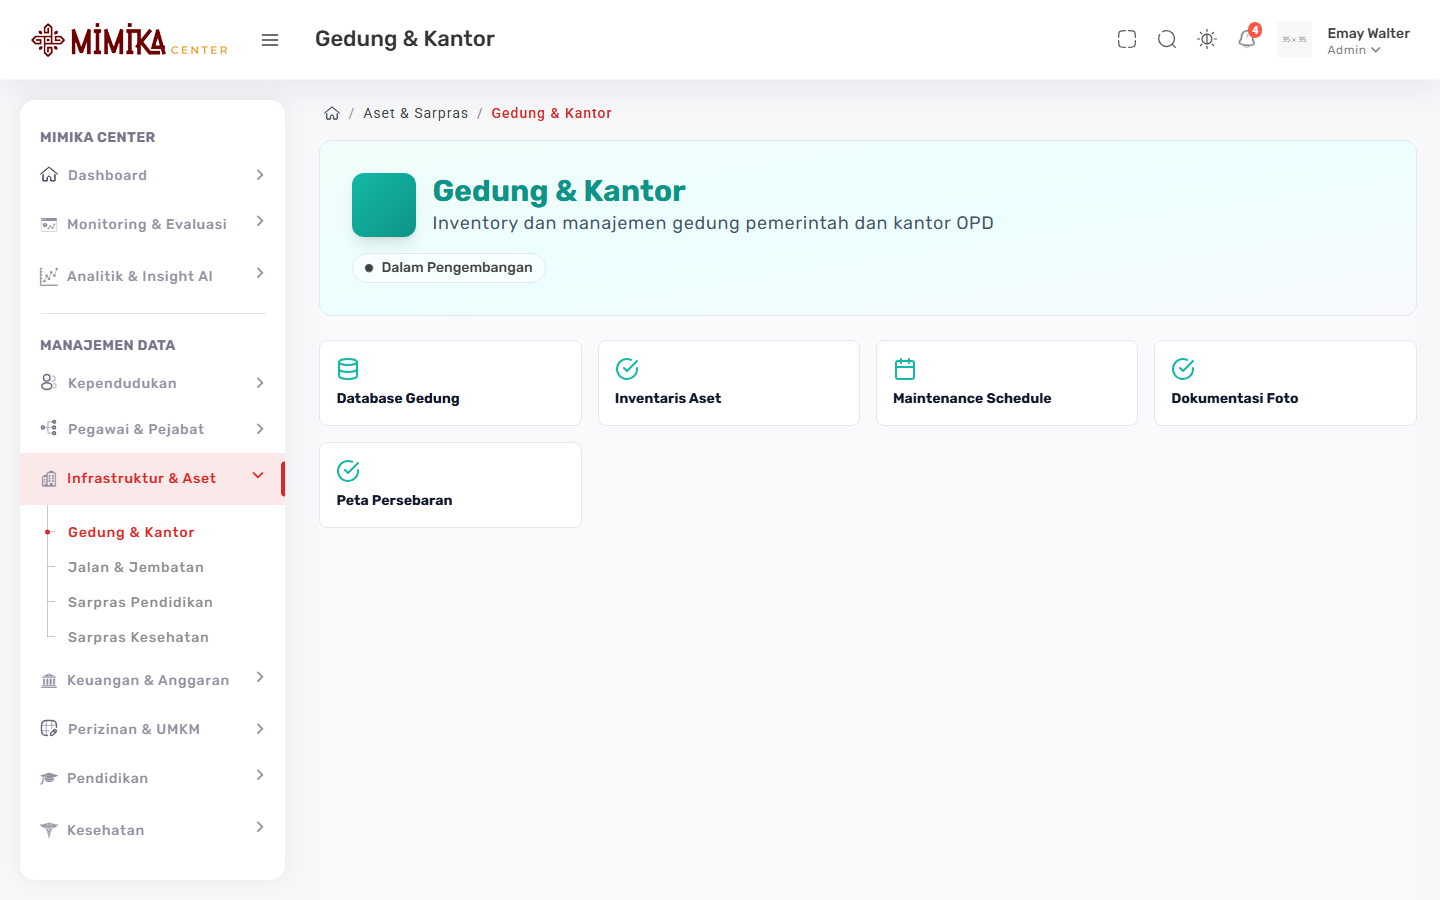Expand Dashboard chevron
The width and height of the screenshot is (1440, 900).
(x=260, y=175)
